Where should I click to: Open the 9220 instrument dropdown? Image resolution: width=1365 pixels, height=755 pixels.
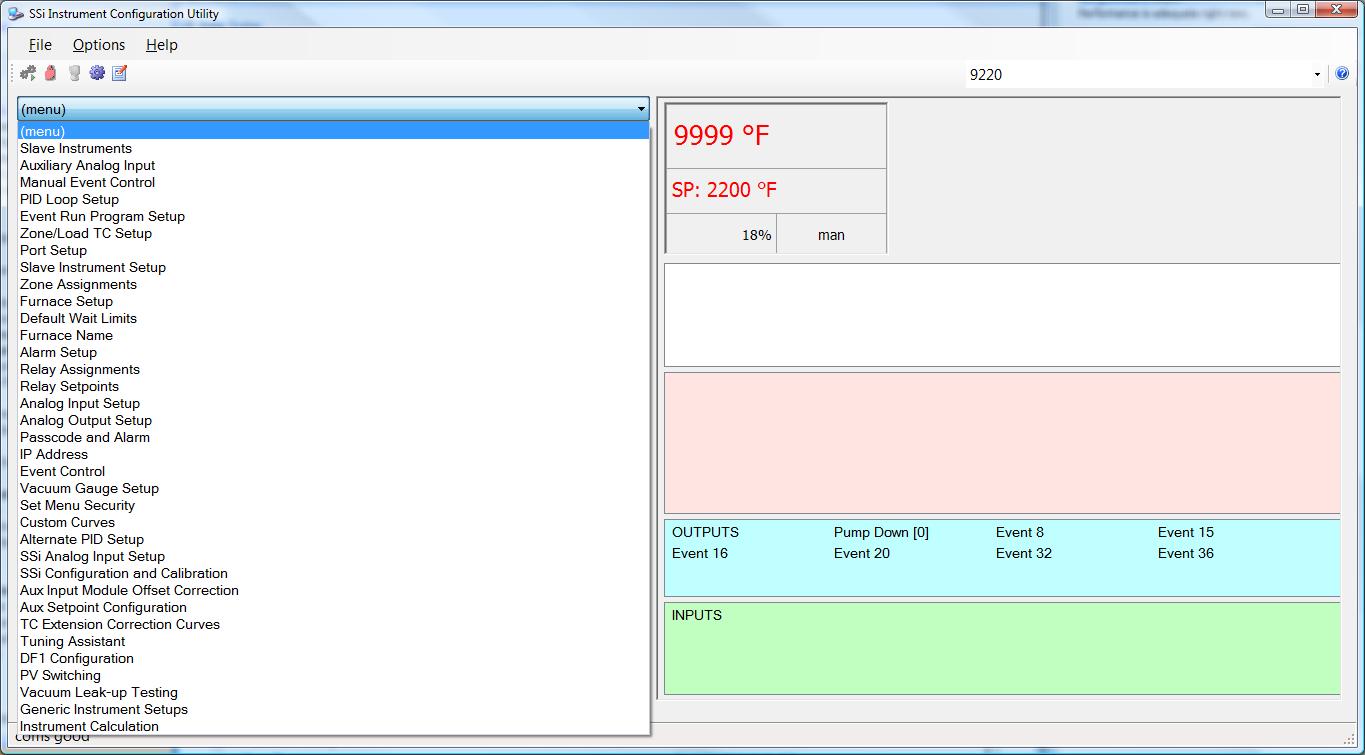click(1316, 74)
